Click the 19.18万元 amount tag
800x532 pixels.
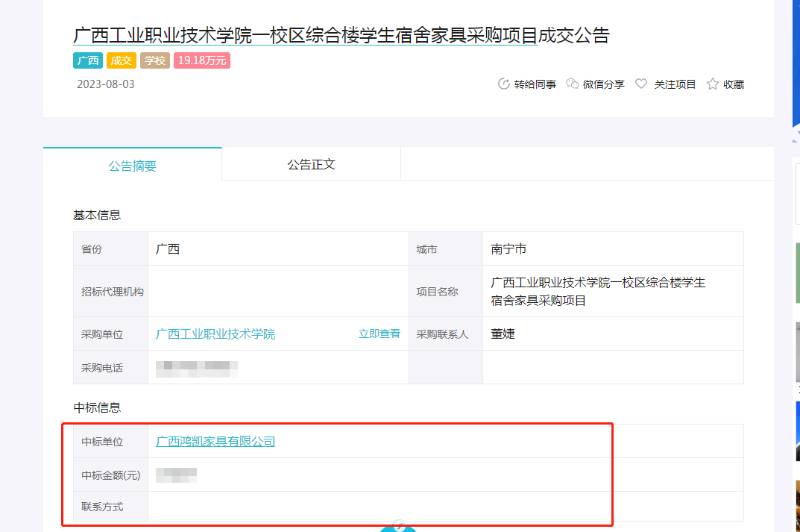tap(202, 60)
